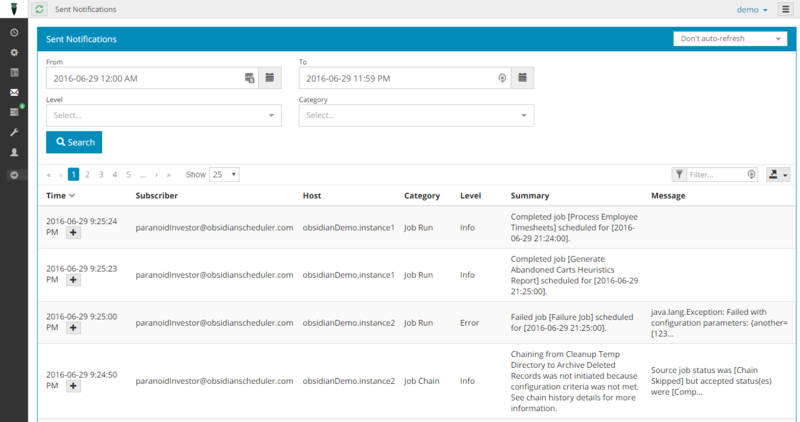Jump to the last results page arrow
Image resolution: width=800 pixels, height=422 pixels.
[169, 175]
